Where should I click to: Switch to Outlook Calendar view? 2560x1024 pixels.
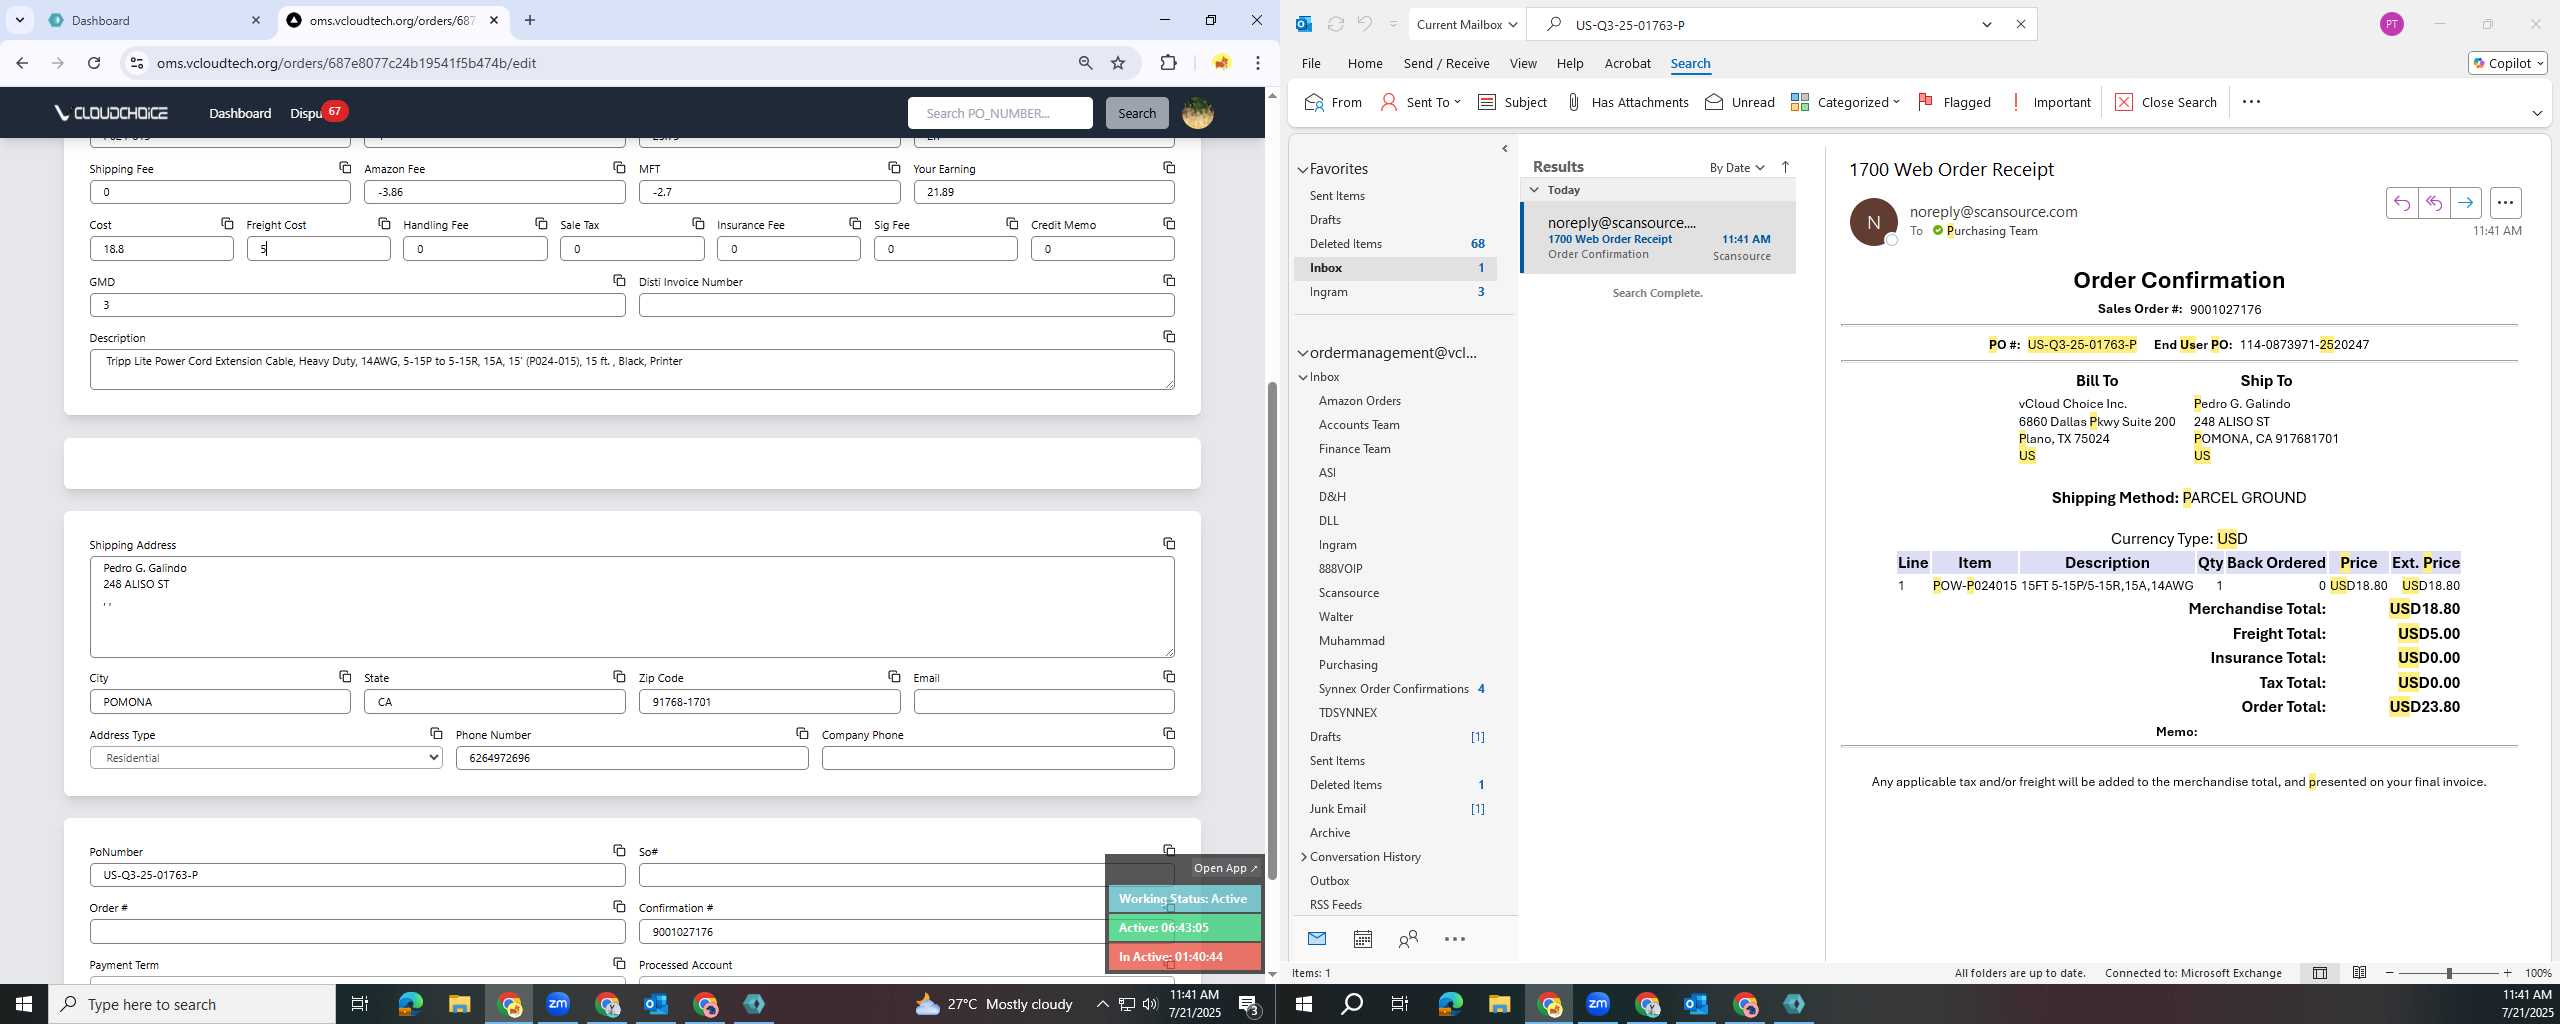[1362, 939]
